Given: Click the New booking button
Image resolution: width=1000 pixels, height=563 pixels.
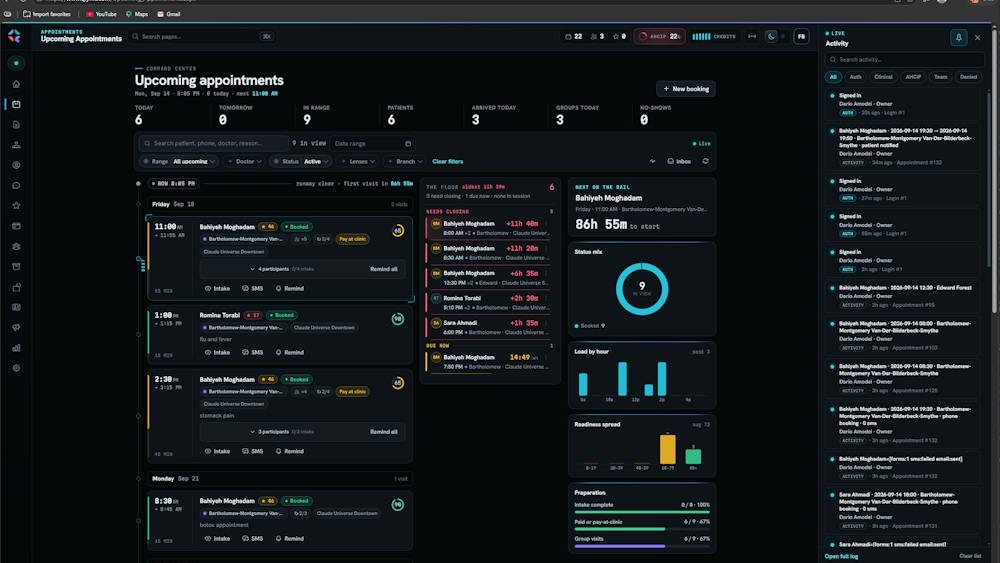Looking at the screenshot, I should pos(686,89).
